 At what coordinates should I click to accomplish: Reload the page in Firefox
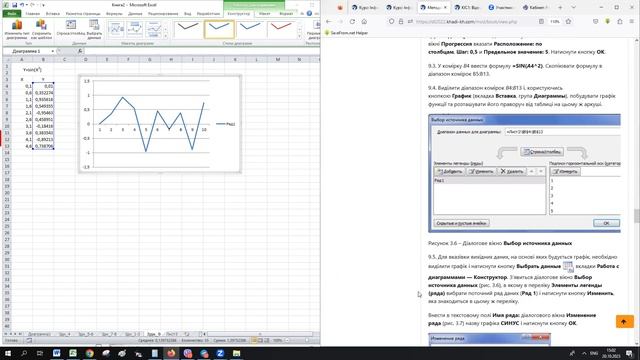pos(352,21)
